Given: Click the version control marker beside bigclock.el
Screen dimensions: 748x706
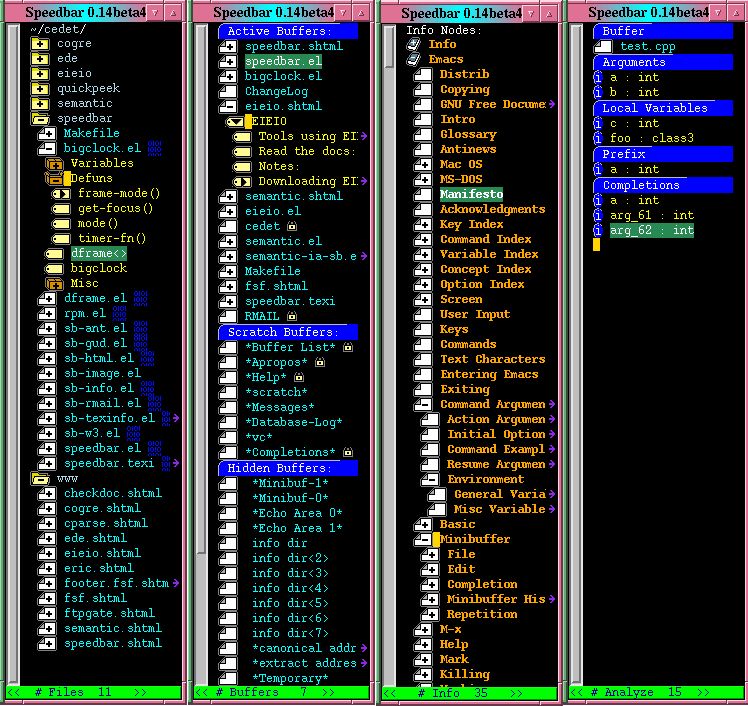Looking at the screenshot, I should (154, 148).
